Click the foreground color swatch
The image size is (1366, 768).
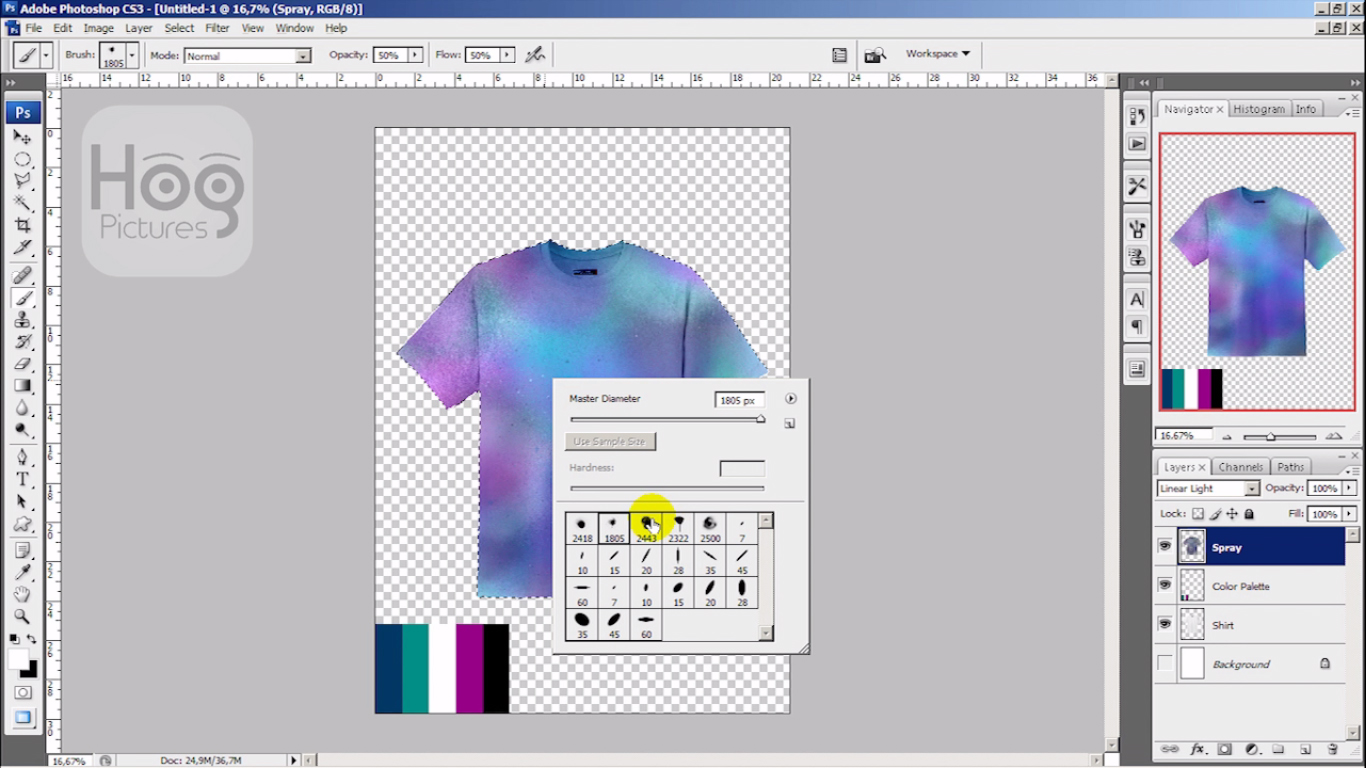point(18,659)
